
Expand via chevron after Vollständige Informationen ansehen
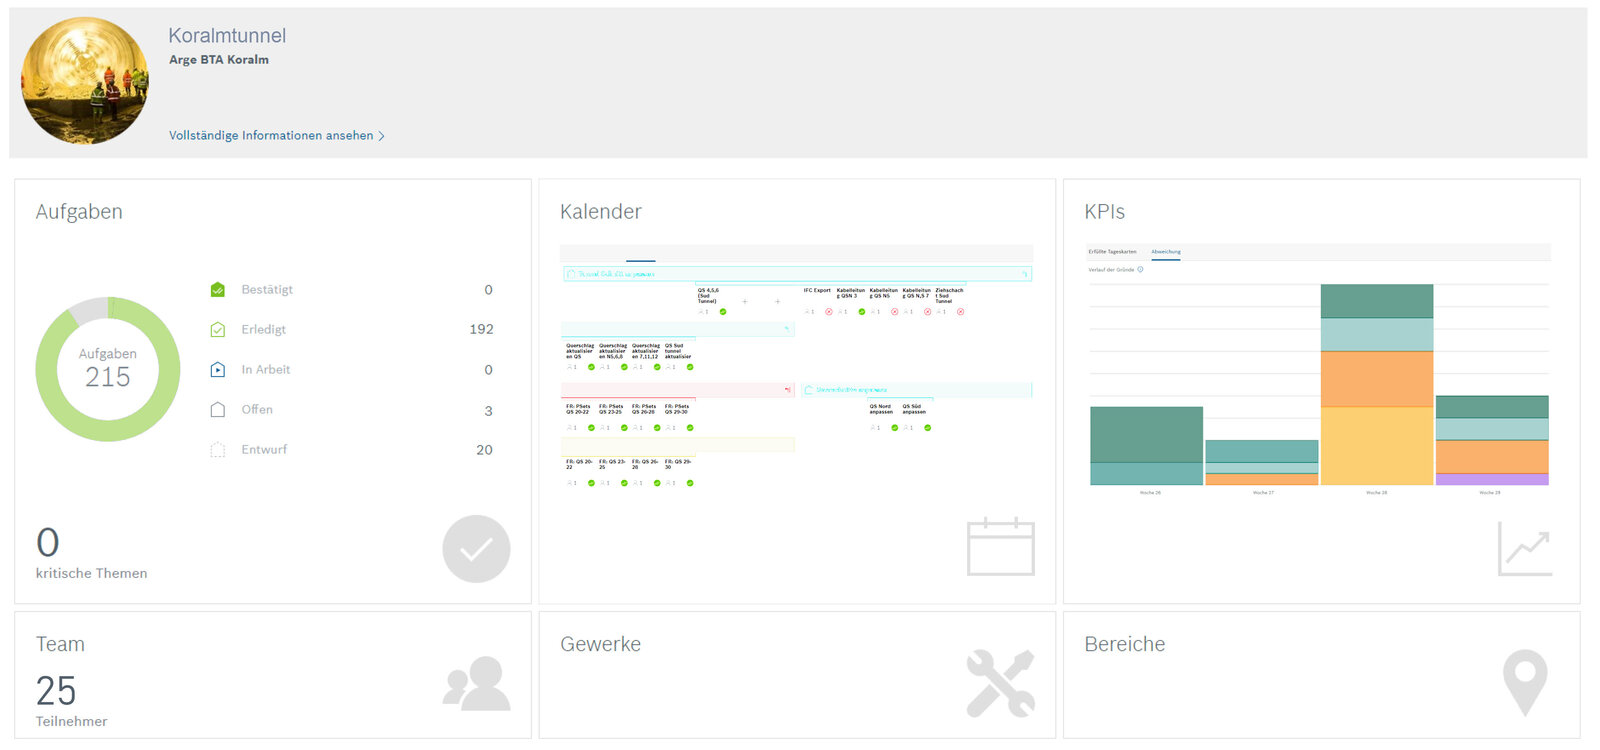381,136
